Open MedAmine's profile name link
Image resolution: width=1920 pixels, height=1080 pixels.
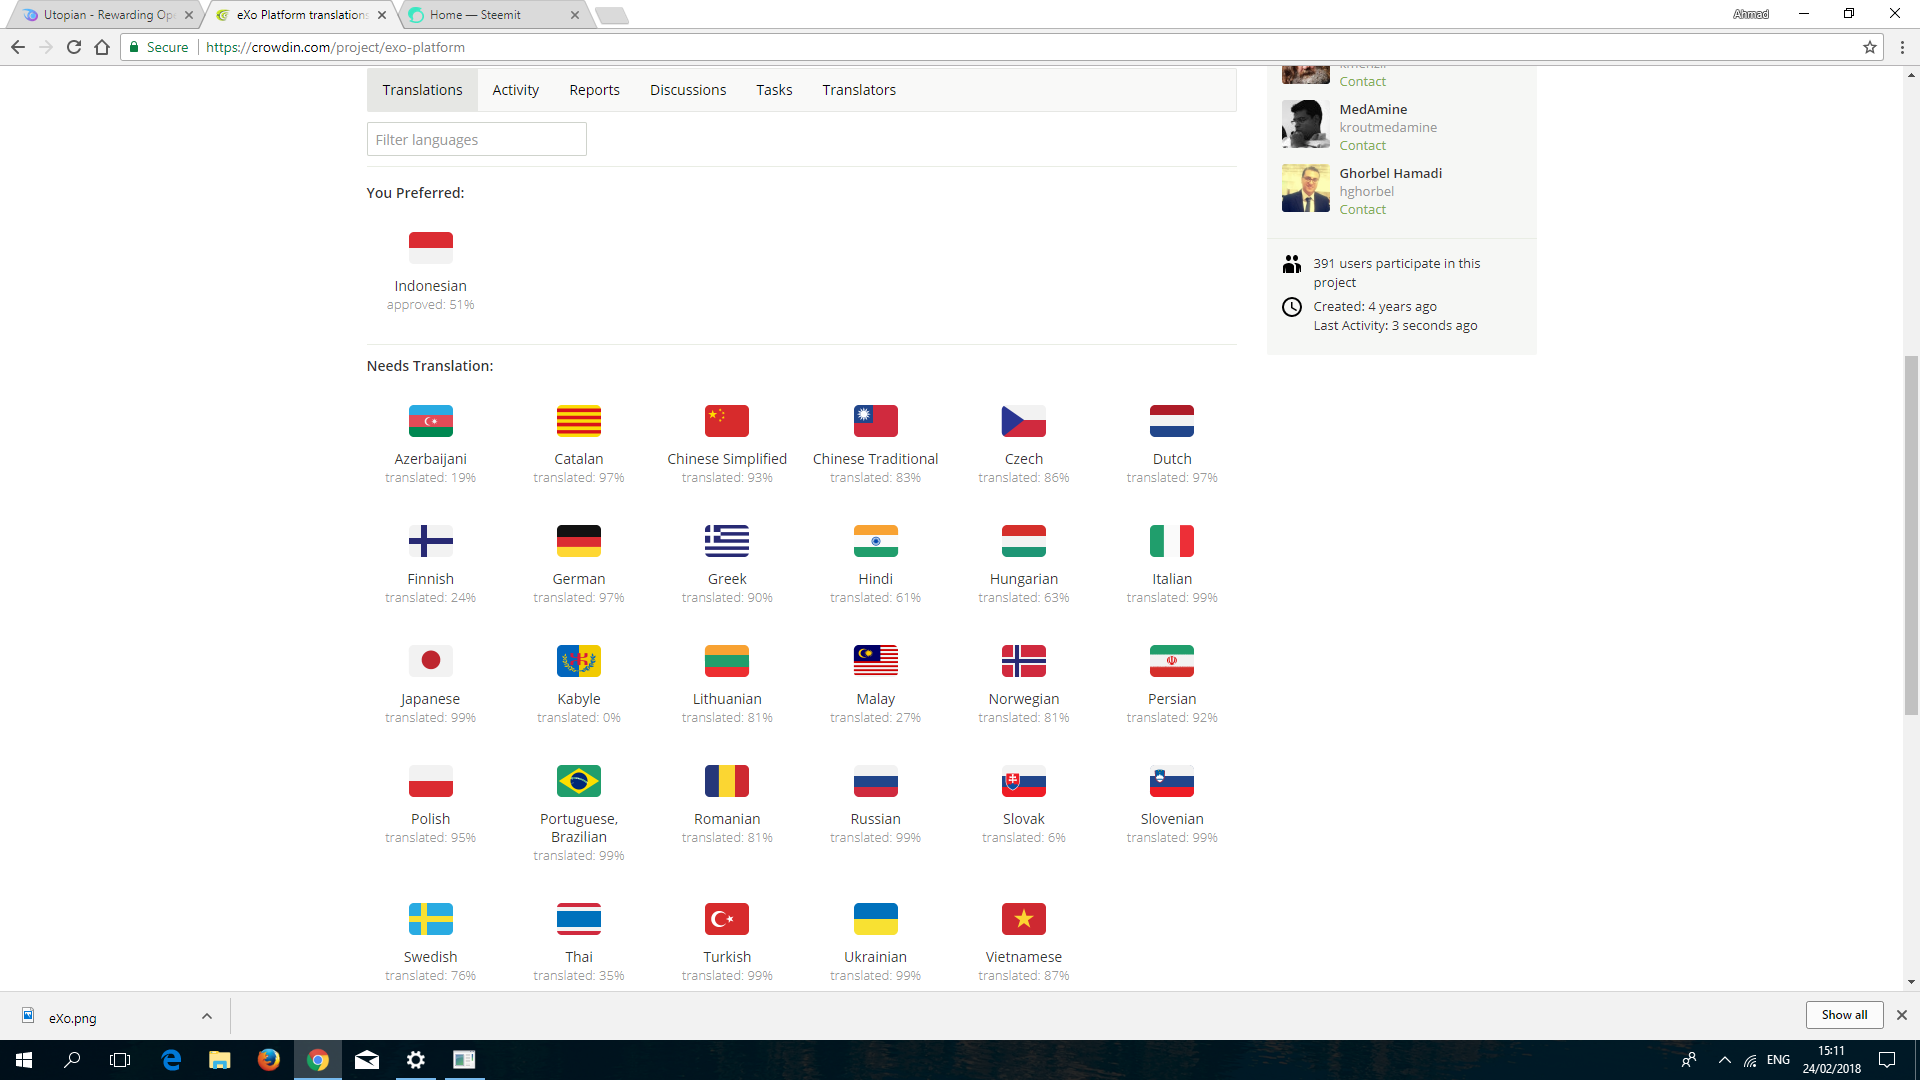coord(1373,109)
